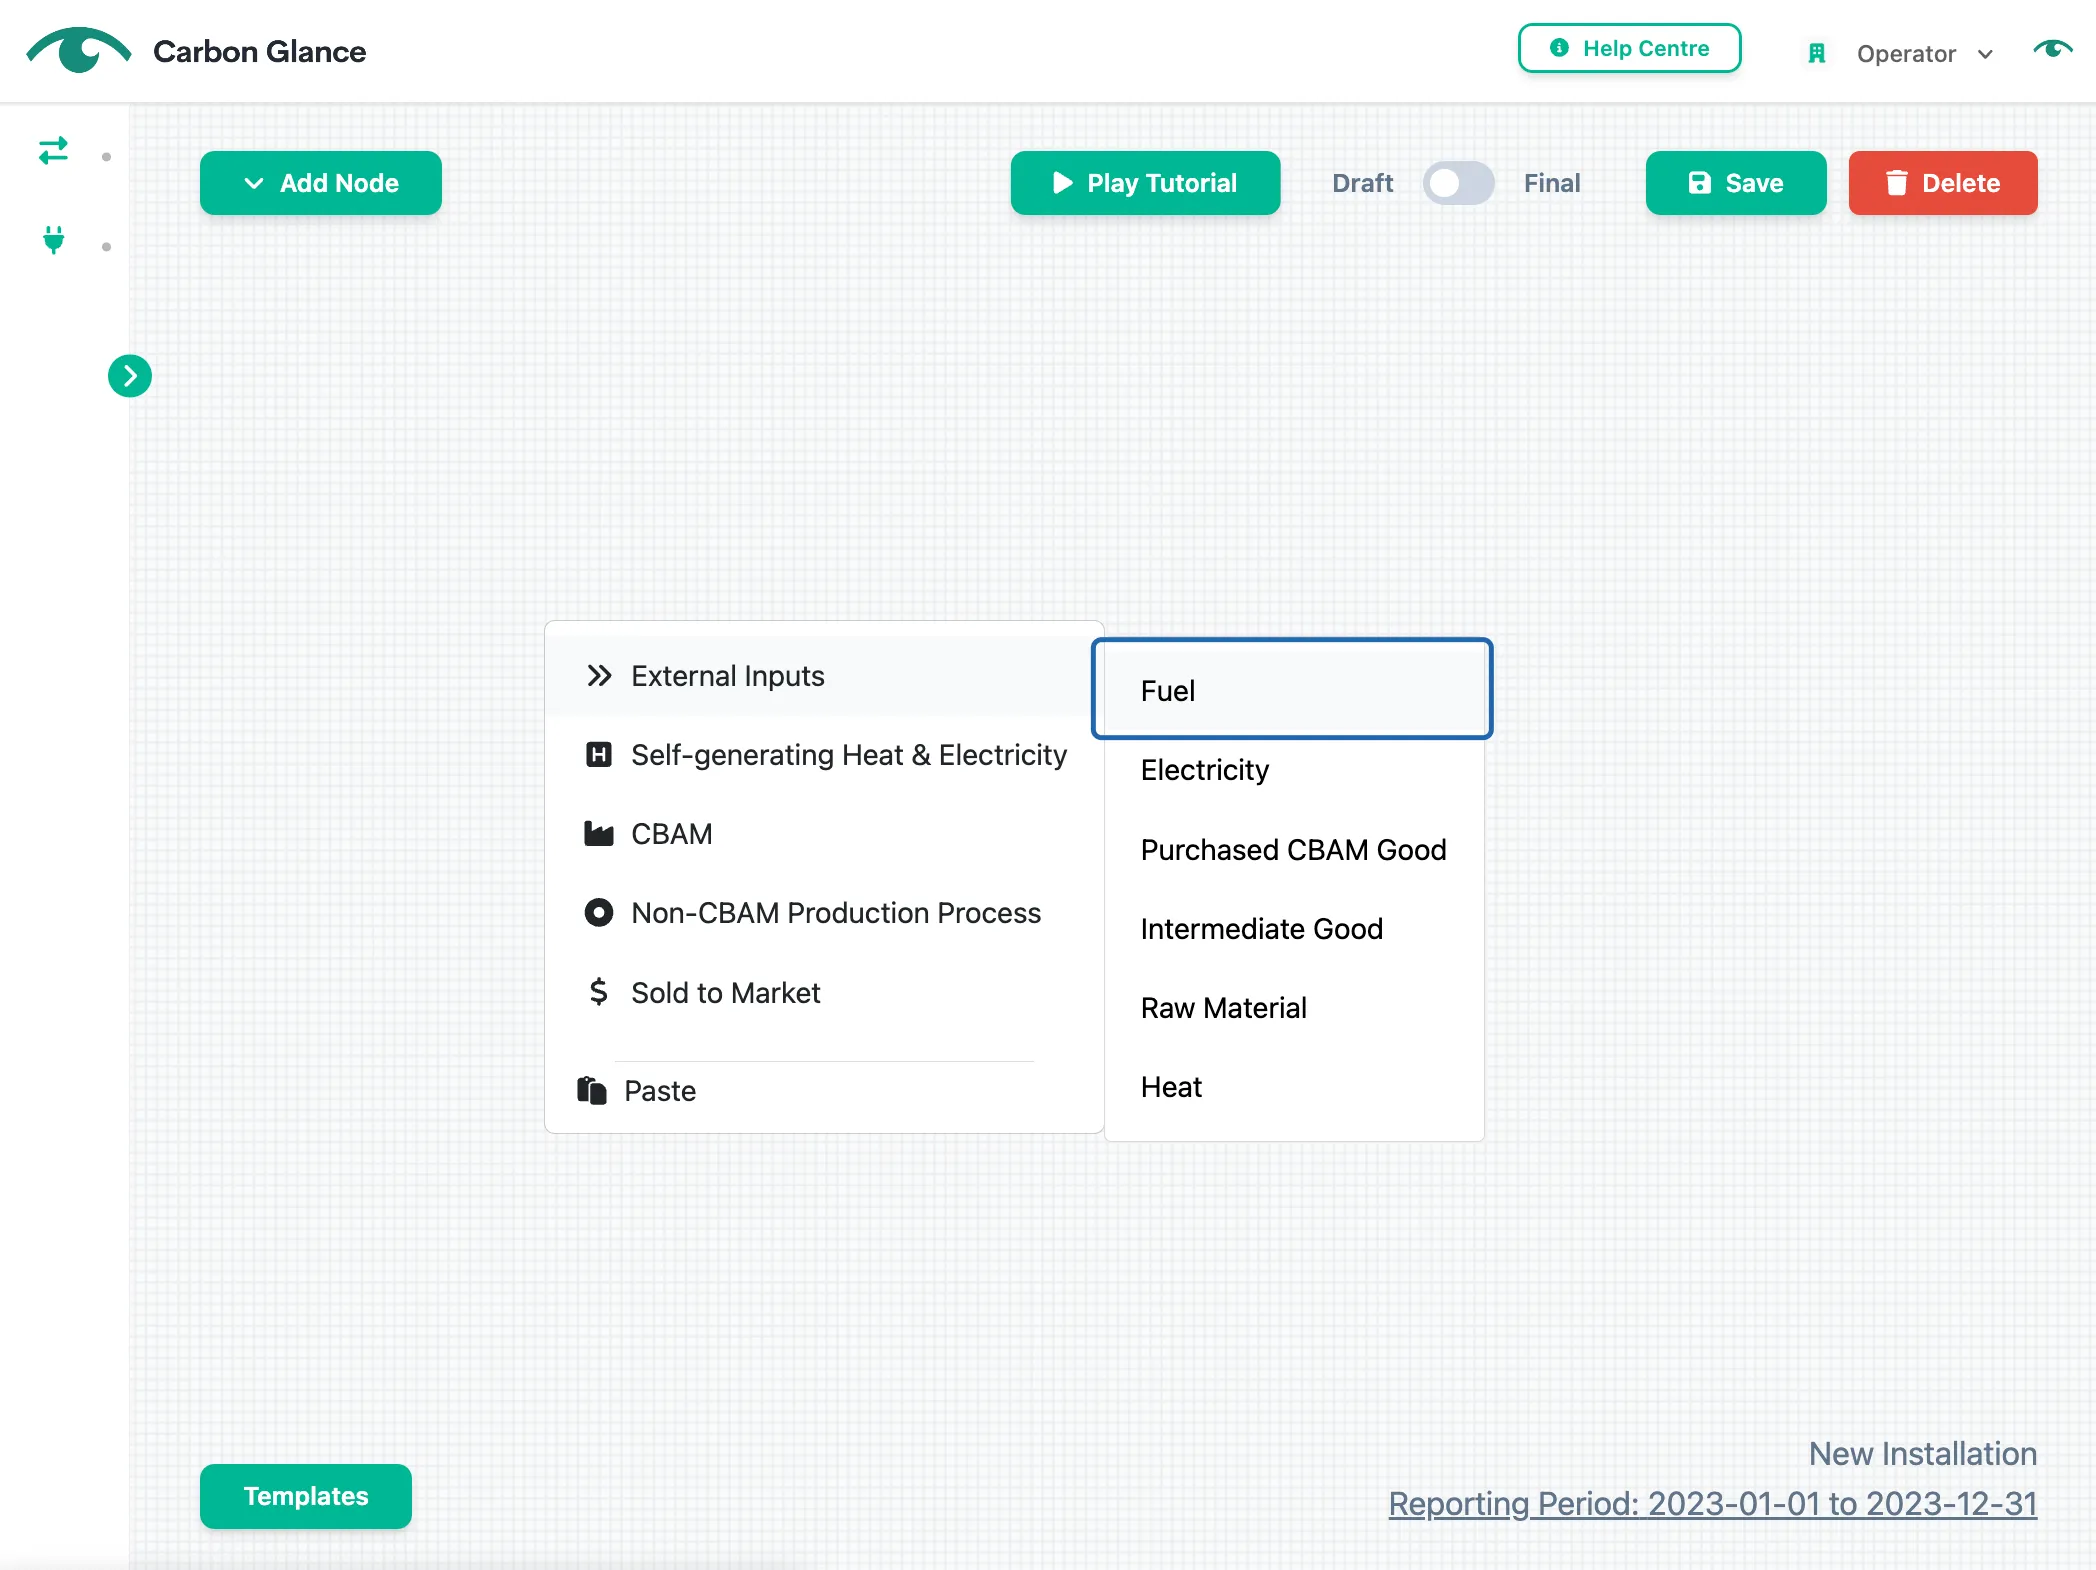Toggle Draft to Final switch
The image size is (2096, 1570).
coord(1458,183)
